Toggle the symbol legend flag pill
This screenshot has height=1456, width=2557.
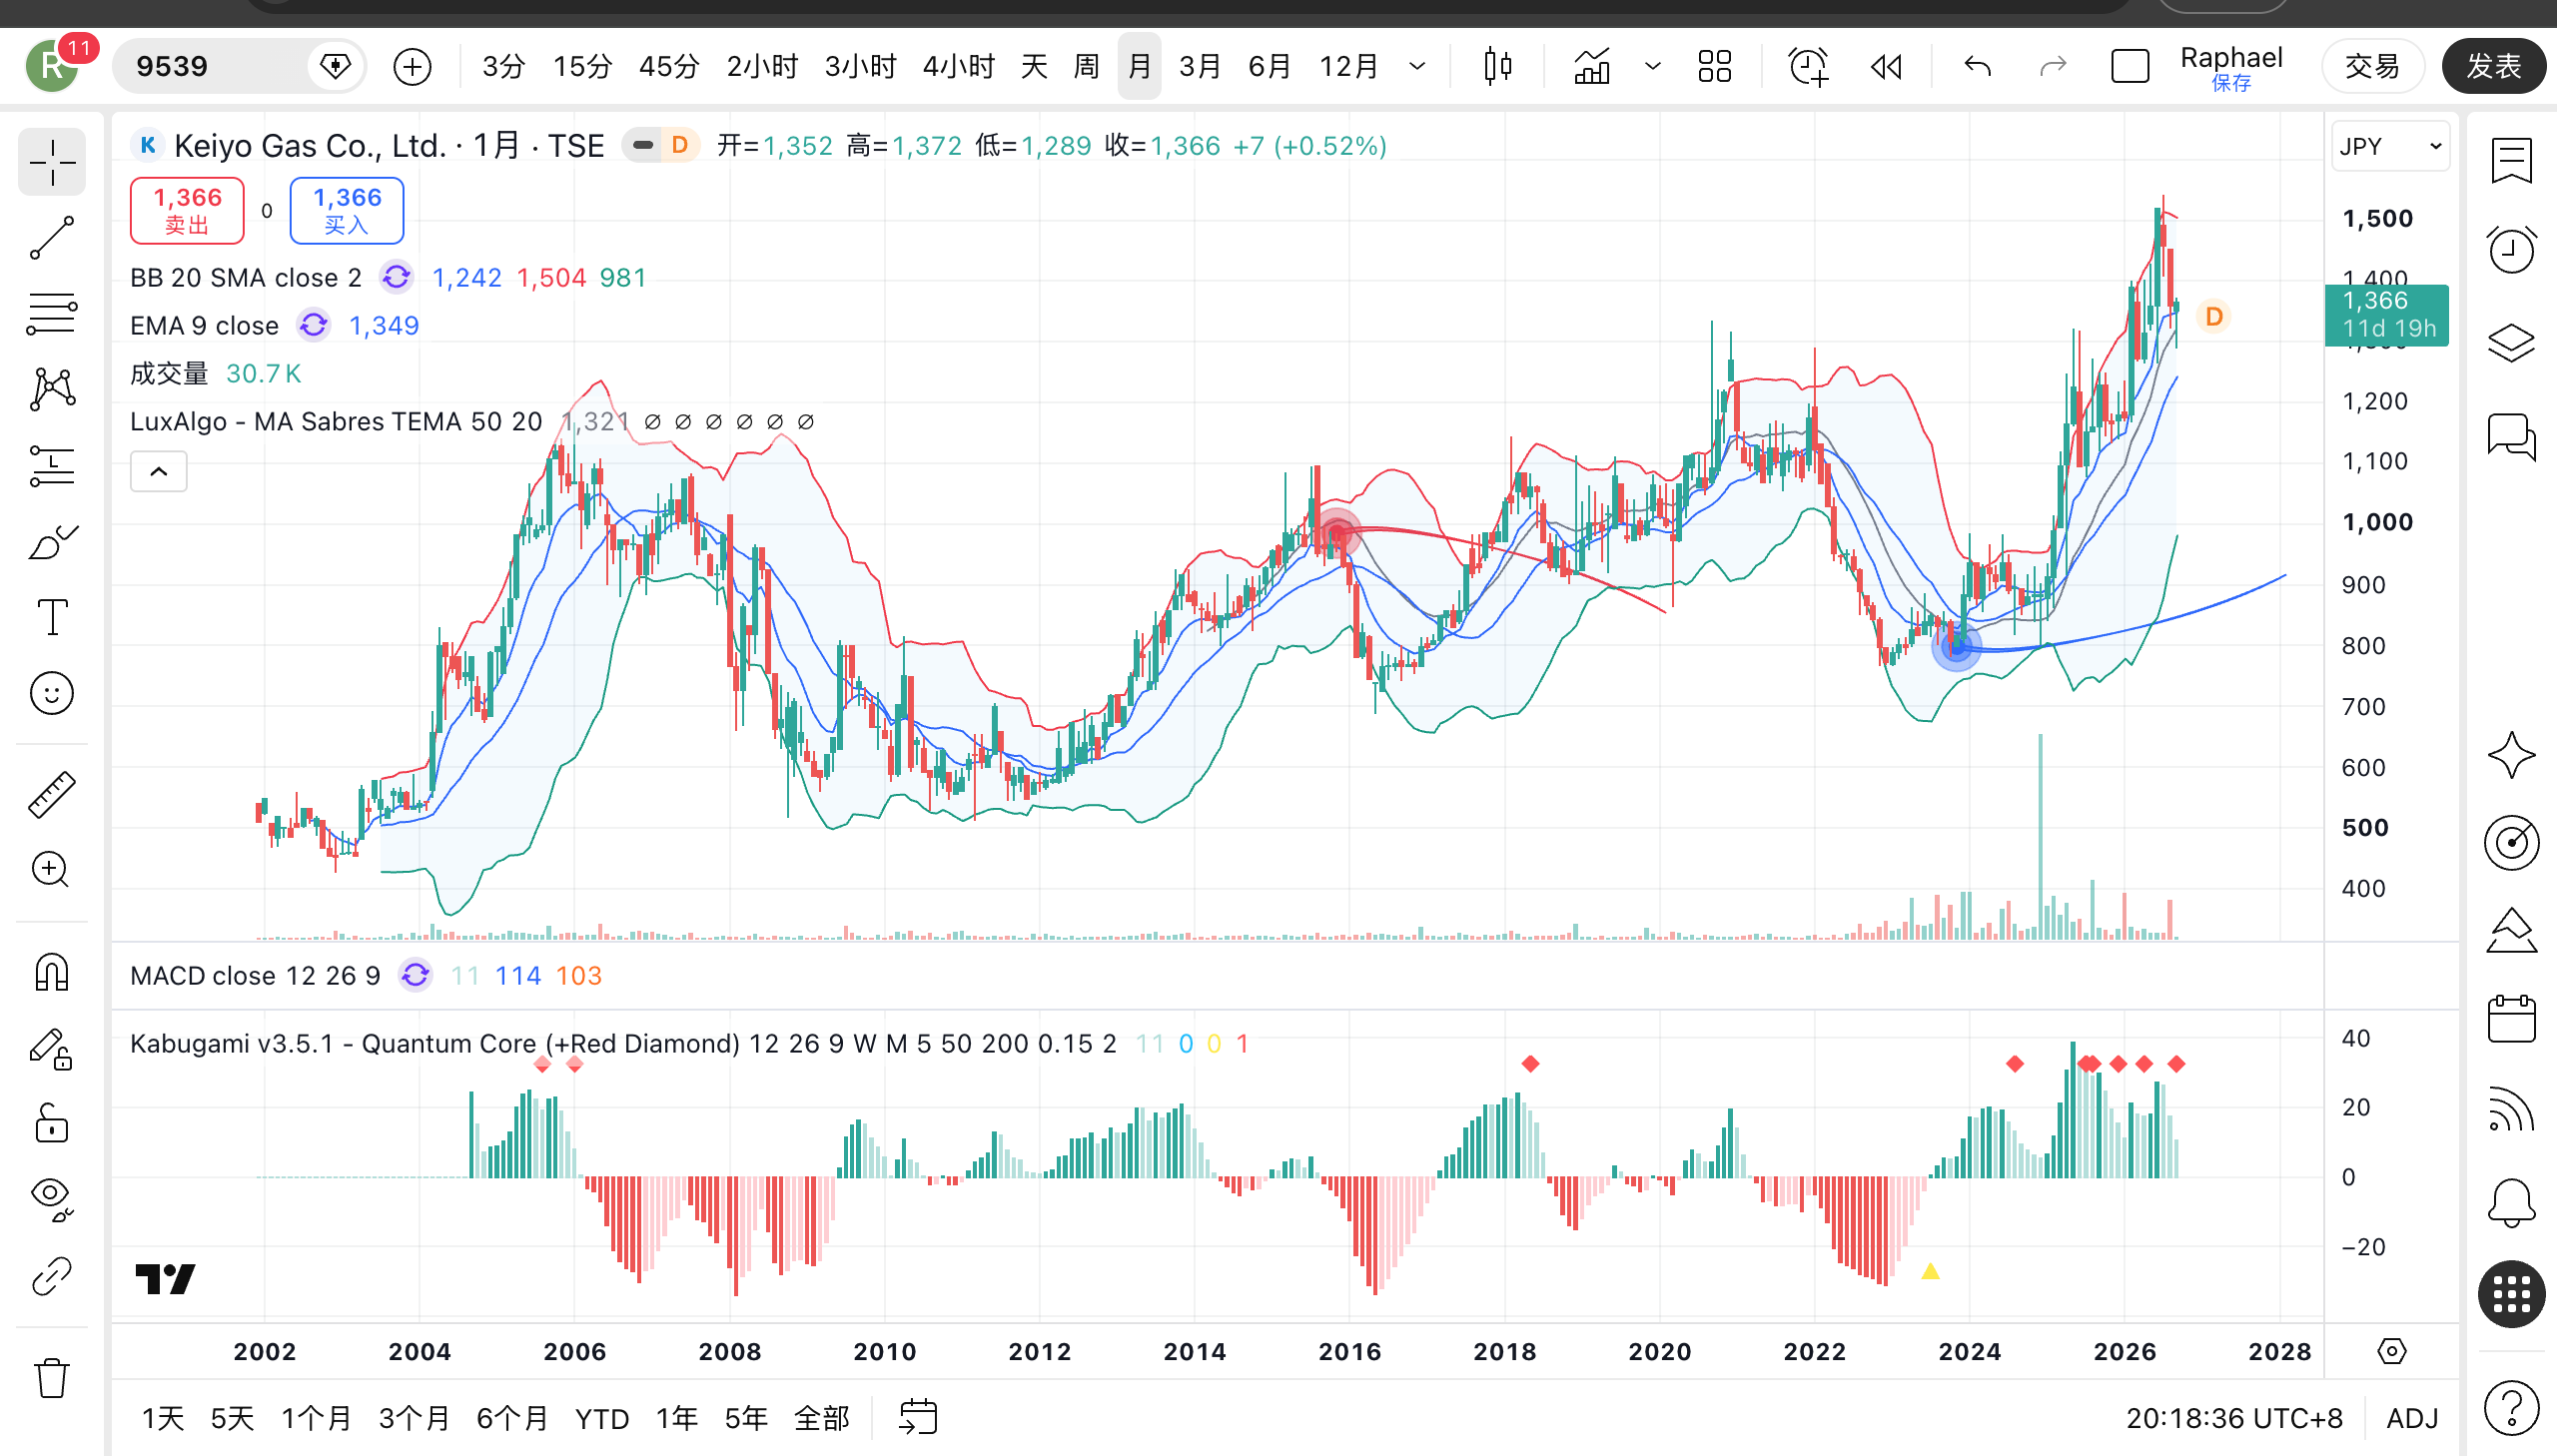pos(644,146)
